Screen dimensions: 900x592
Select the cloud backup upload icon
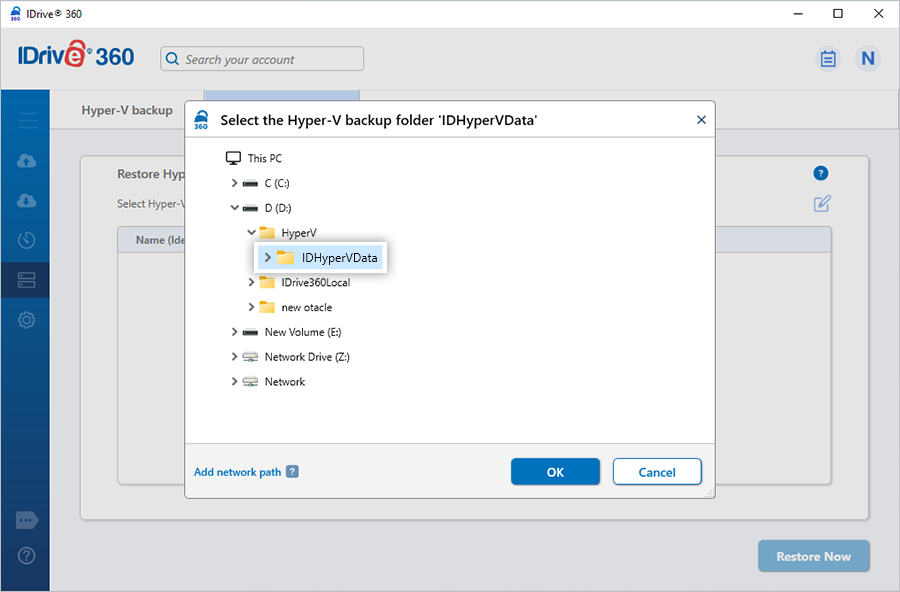pyautogui.click(x=27, y=161)
